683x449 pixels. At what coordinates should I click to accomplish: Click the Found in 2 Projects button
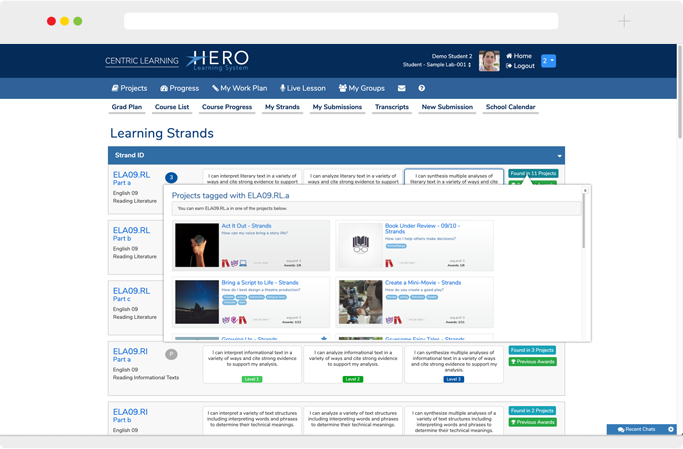[x=532, y=411]
